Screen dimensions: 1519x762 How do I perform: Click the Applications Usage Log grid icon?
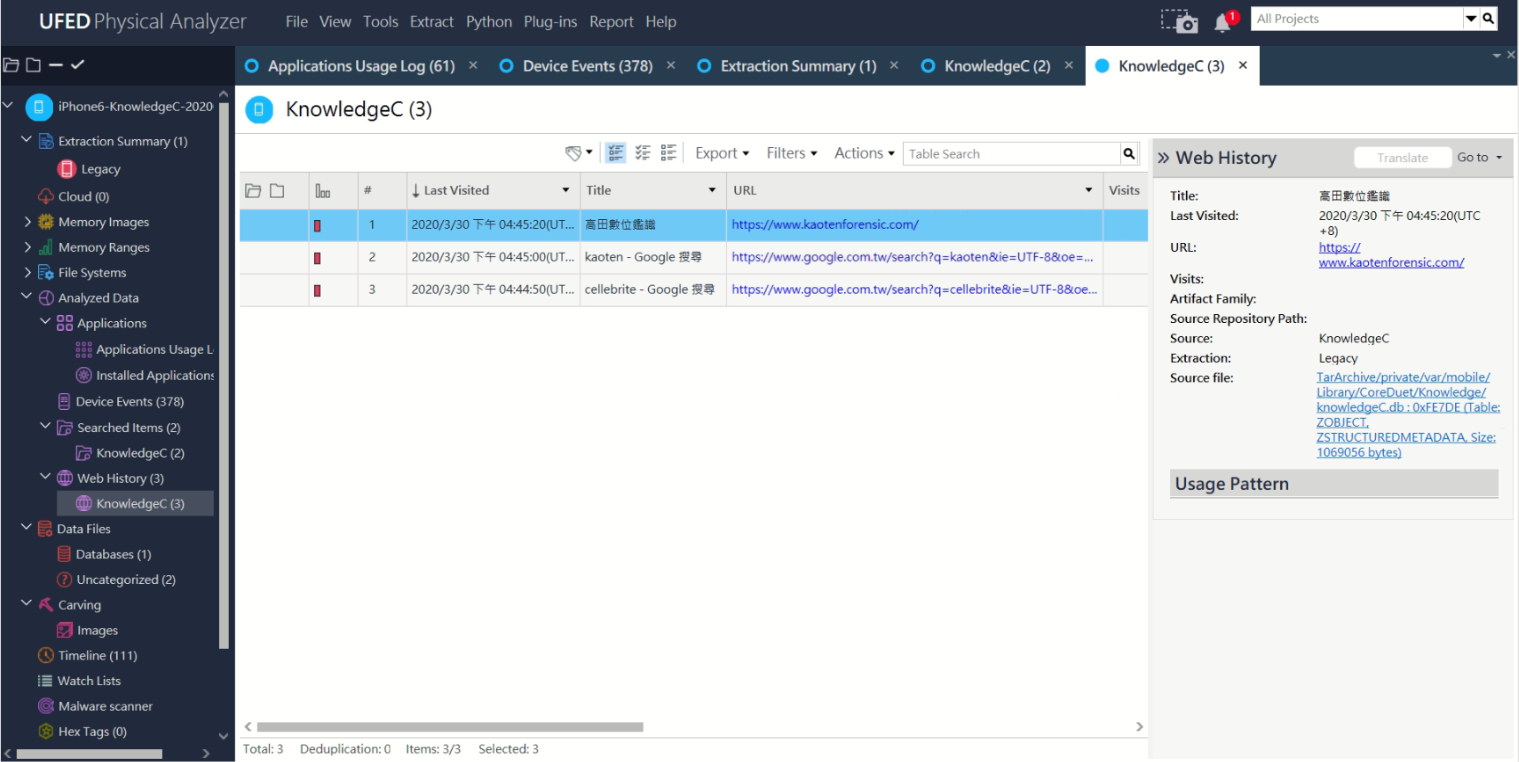pos(84,349)
